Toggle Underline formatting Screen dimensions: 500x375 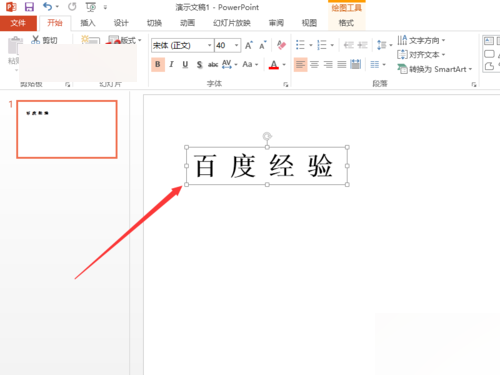pyautogui.click(x=185, y=64)
